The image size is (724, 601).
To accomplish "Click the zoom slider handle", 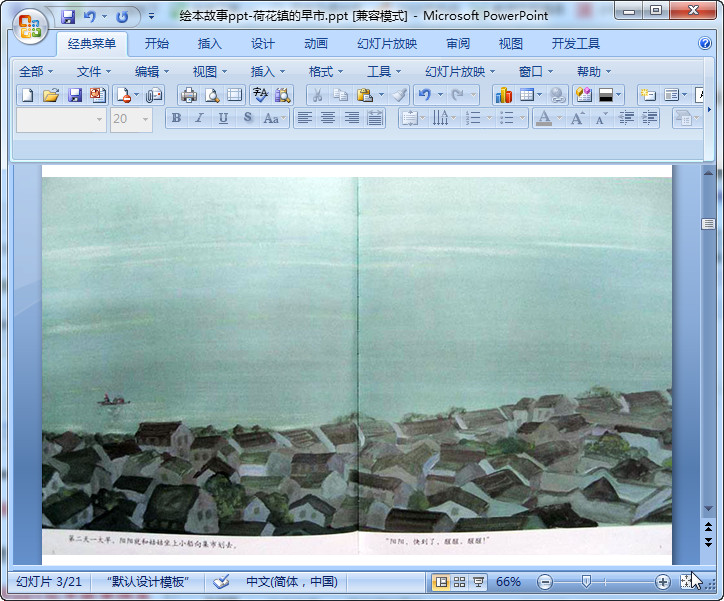I will click(x=586, y=582).
